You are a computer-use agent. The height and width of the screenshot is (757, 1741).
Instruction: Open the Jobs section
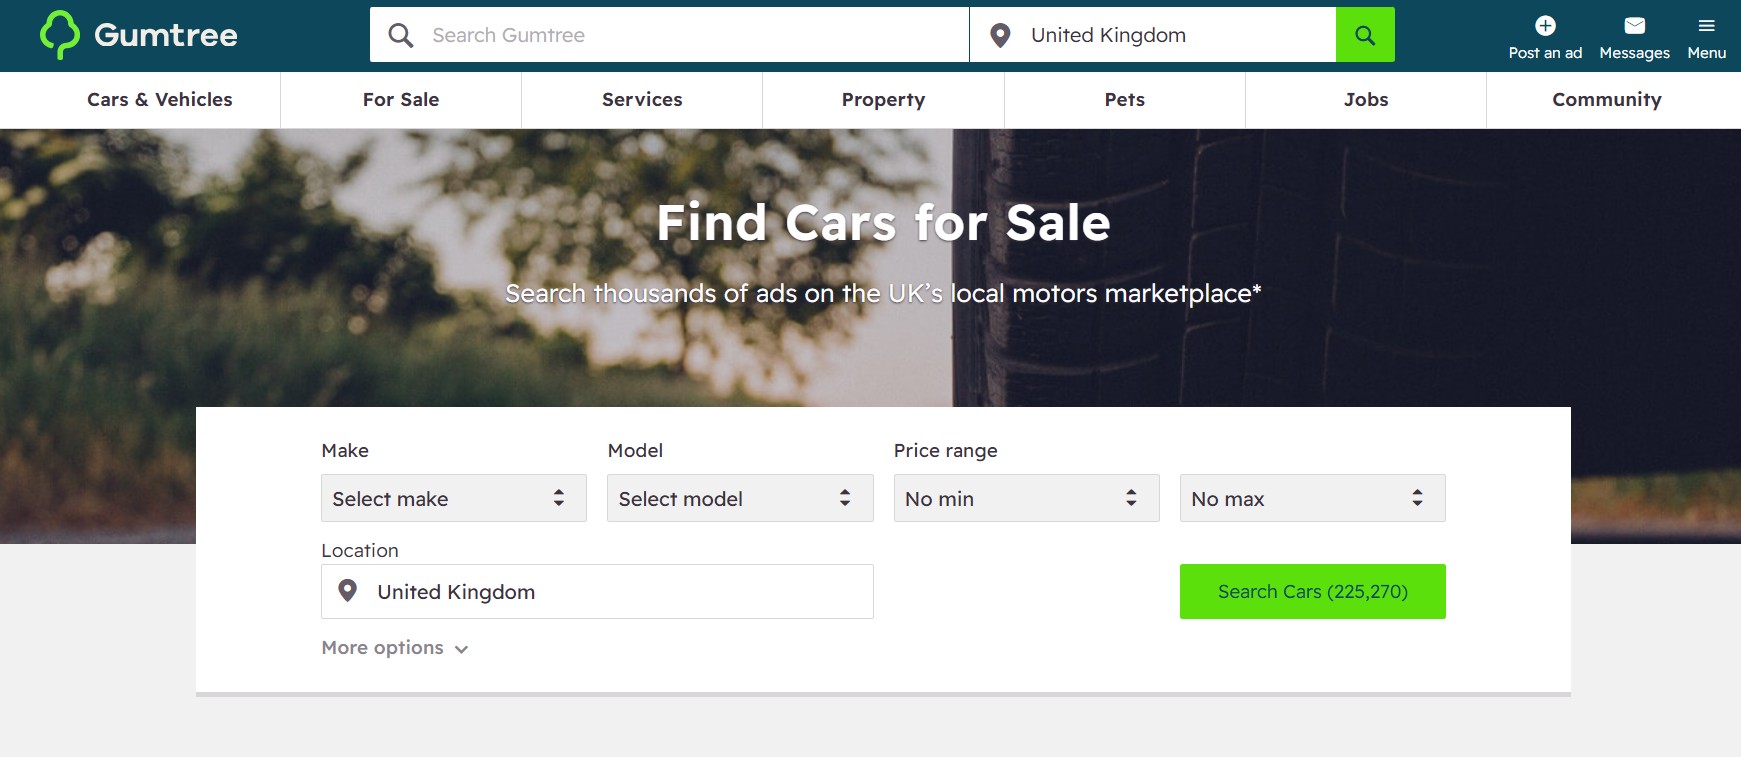(x=1365, y=99)
